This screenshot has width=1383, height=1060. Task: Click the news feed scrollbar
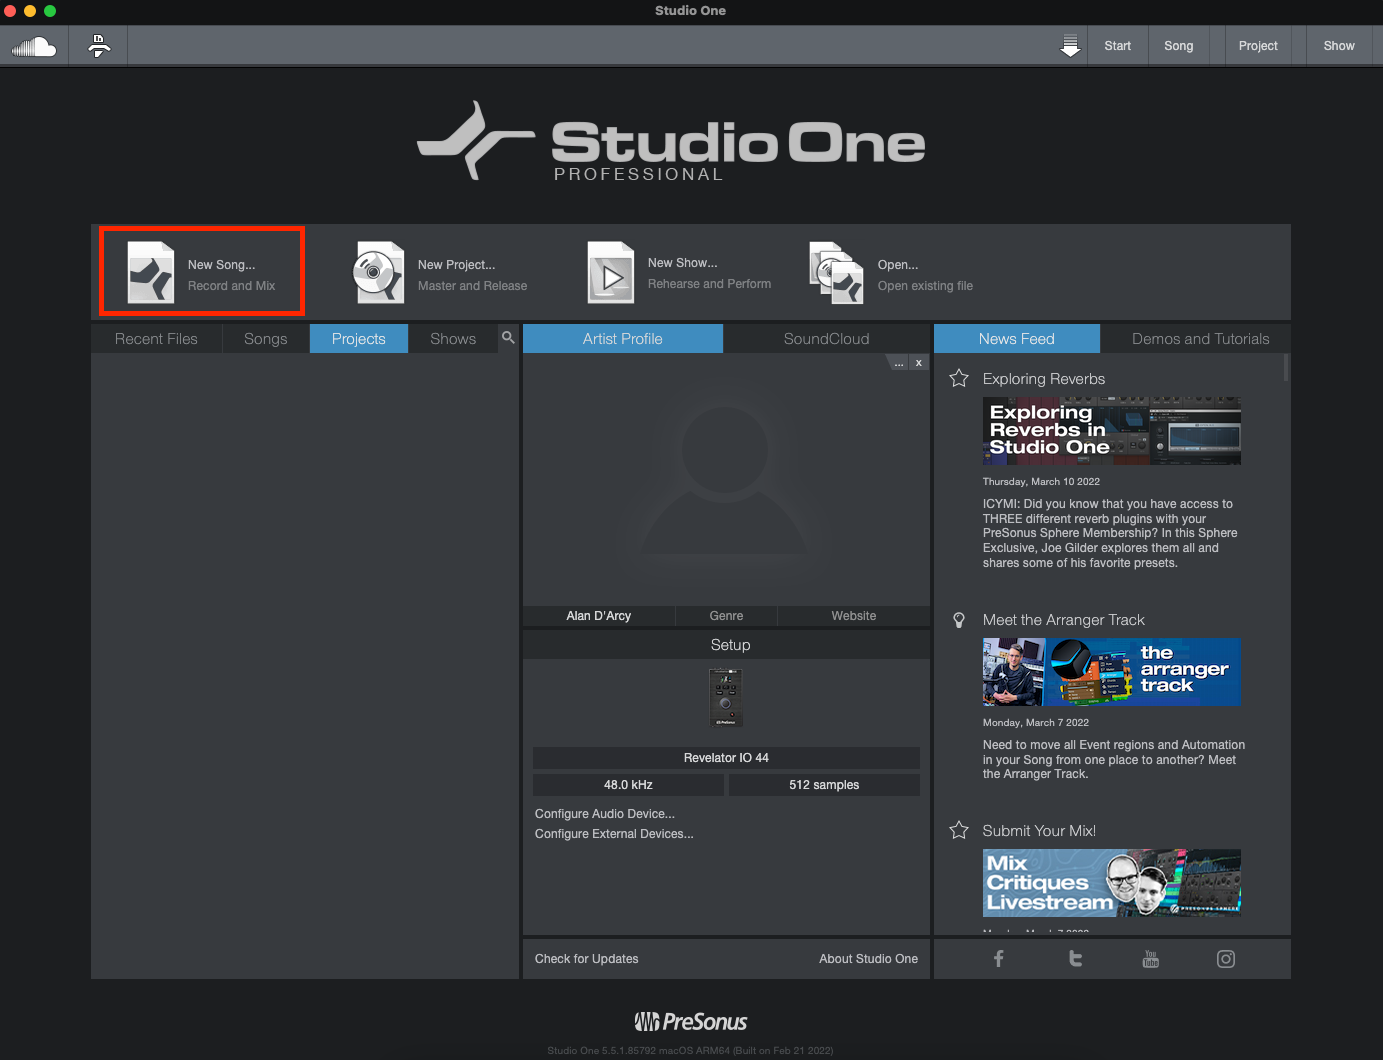(x=1286, y=368)
